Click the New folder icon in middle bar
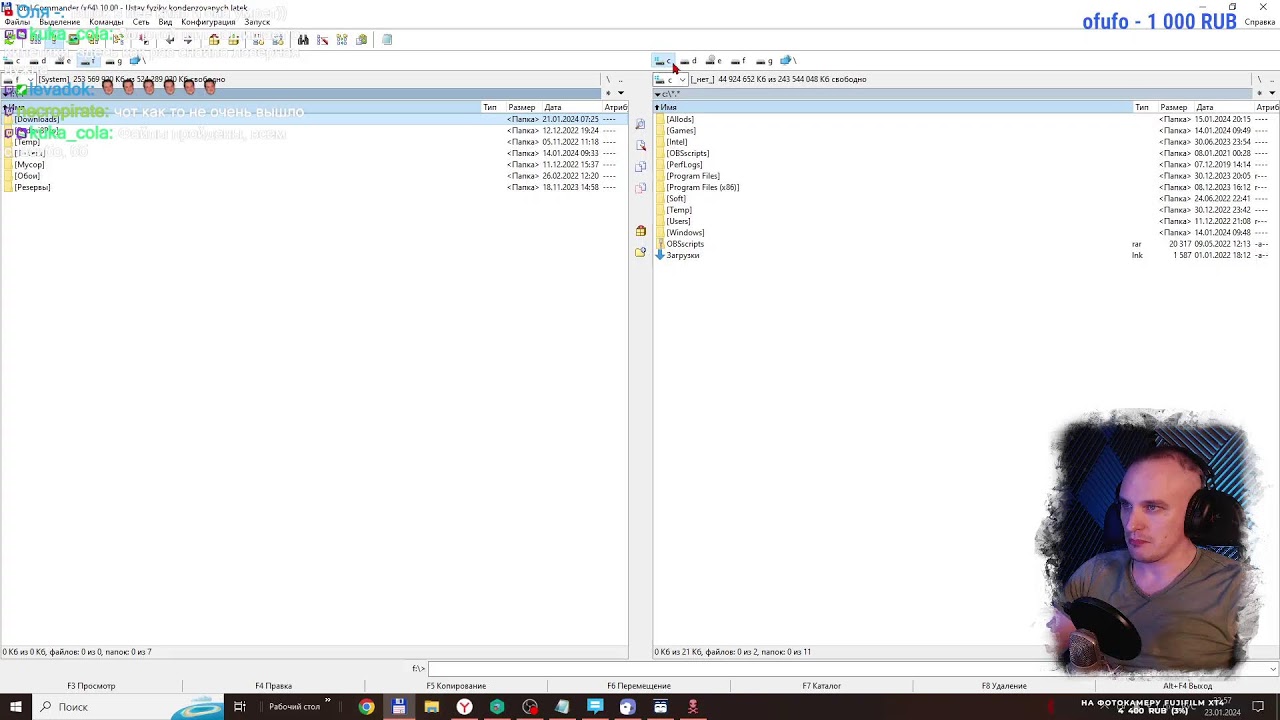The width and height of the screenshot is (1280, 720). pos(641,252)
